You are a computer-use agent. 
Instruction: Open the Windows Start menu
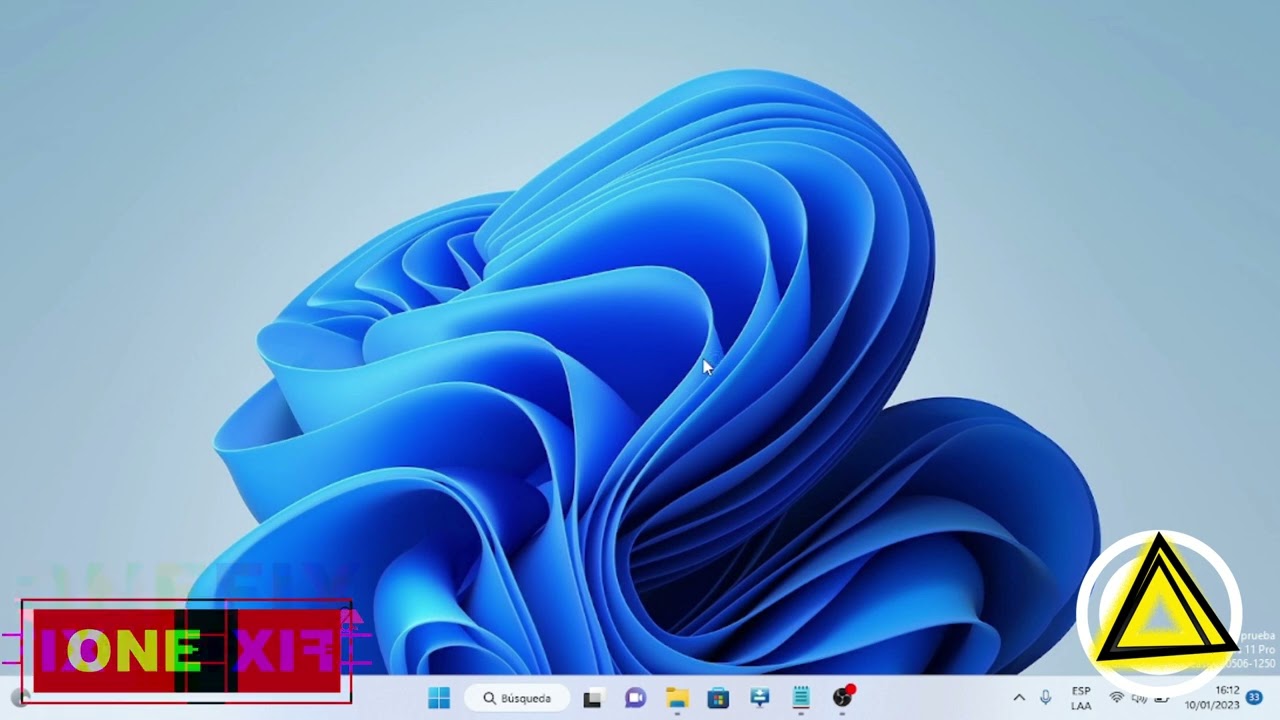[x=439, y=698]
